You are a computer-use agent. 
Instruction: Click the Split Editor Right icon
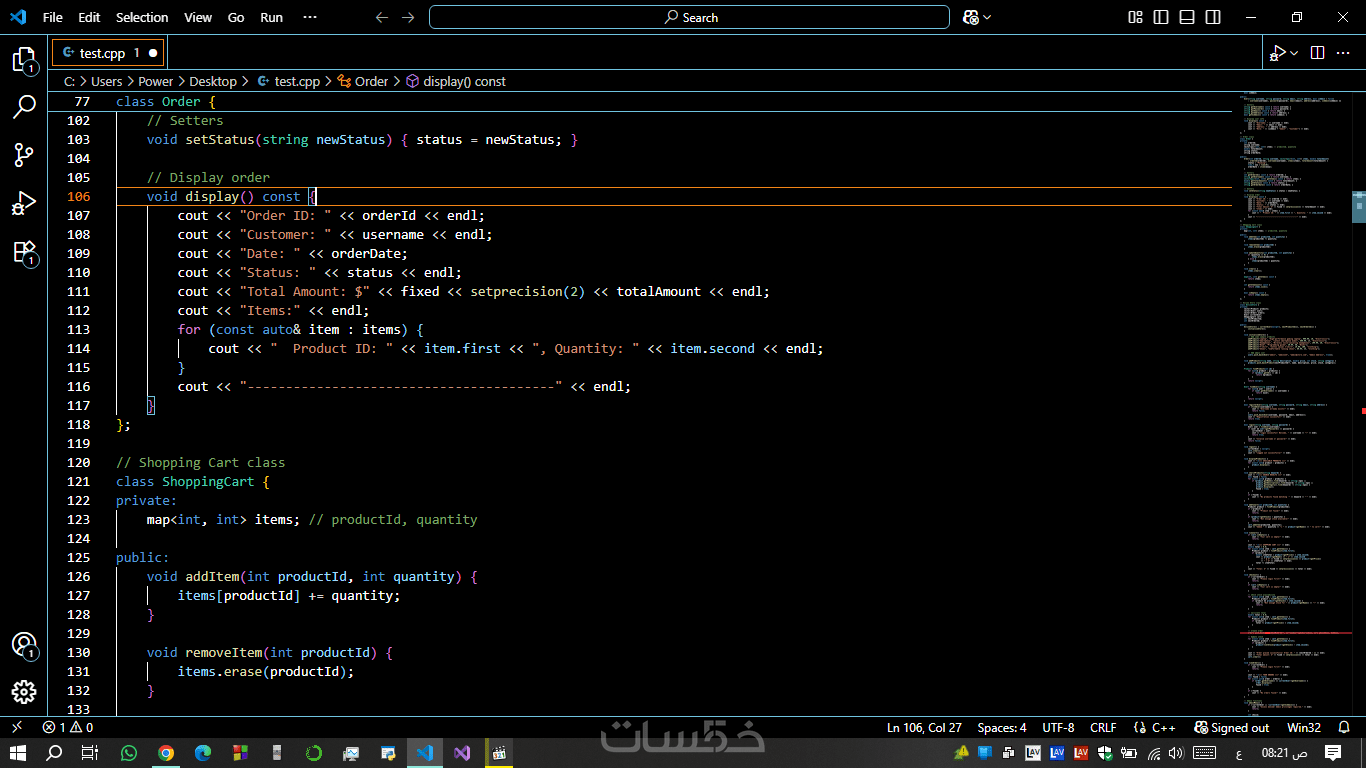[1317, 52]
